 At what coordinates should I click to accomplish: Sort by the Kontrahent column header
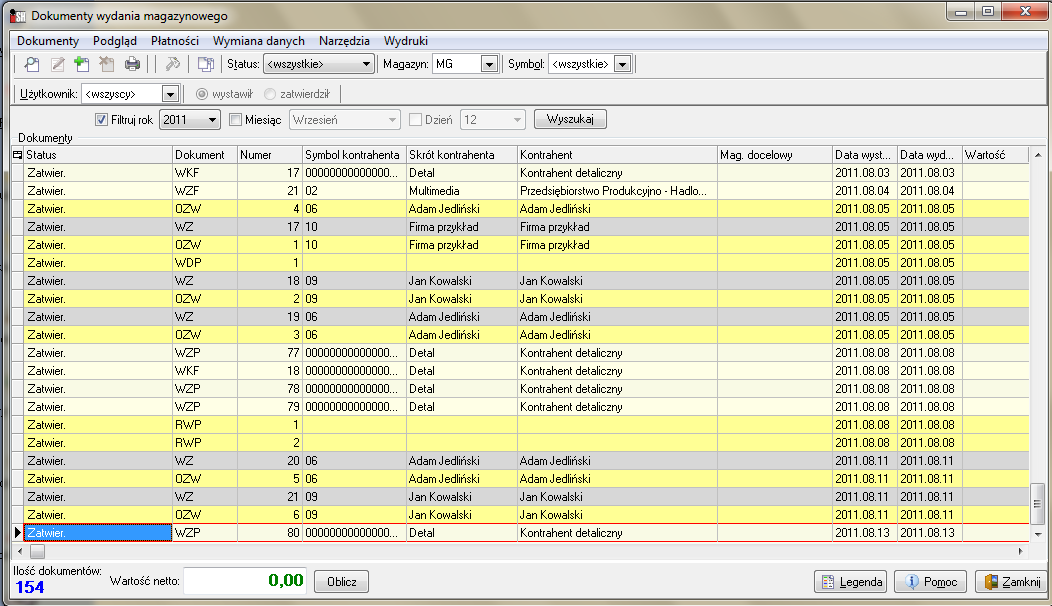pyautogui.click(x=617, y=155)
